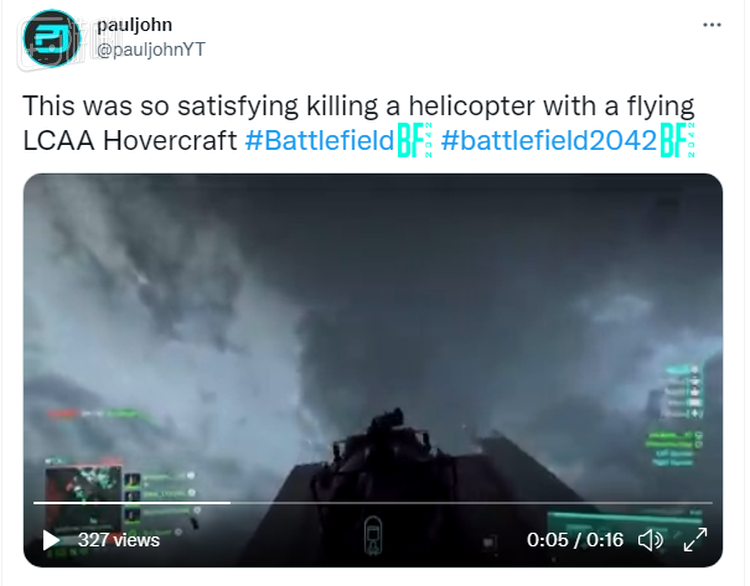Click the 0:05 / 0:16 time display
Viewport: 750px width, 586px height.
(x=575, y=540)
